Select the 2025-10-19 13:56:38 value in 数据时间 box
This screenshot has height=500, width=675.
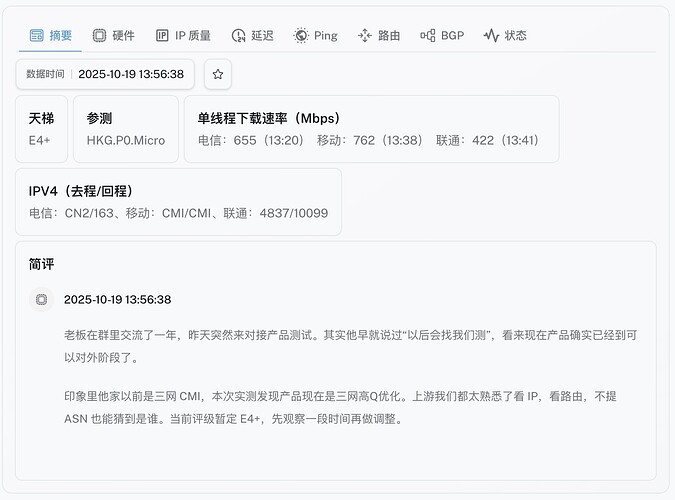(131, 74)
